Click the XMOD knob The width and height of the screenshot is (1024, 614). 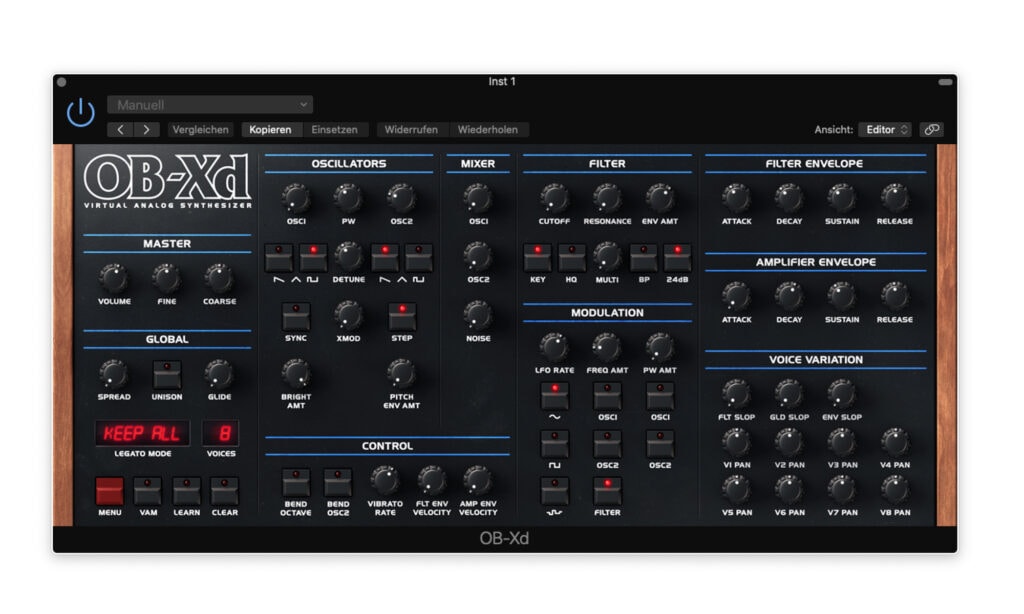point(349,315)
